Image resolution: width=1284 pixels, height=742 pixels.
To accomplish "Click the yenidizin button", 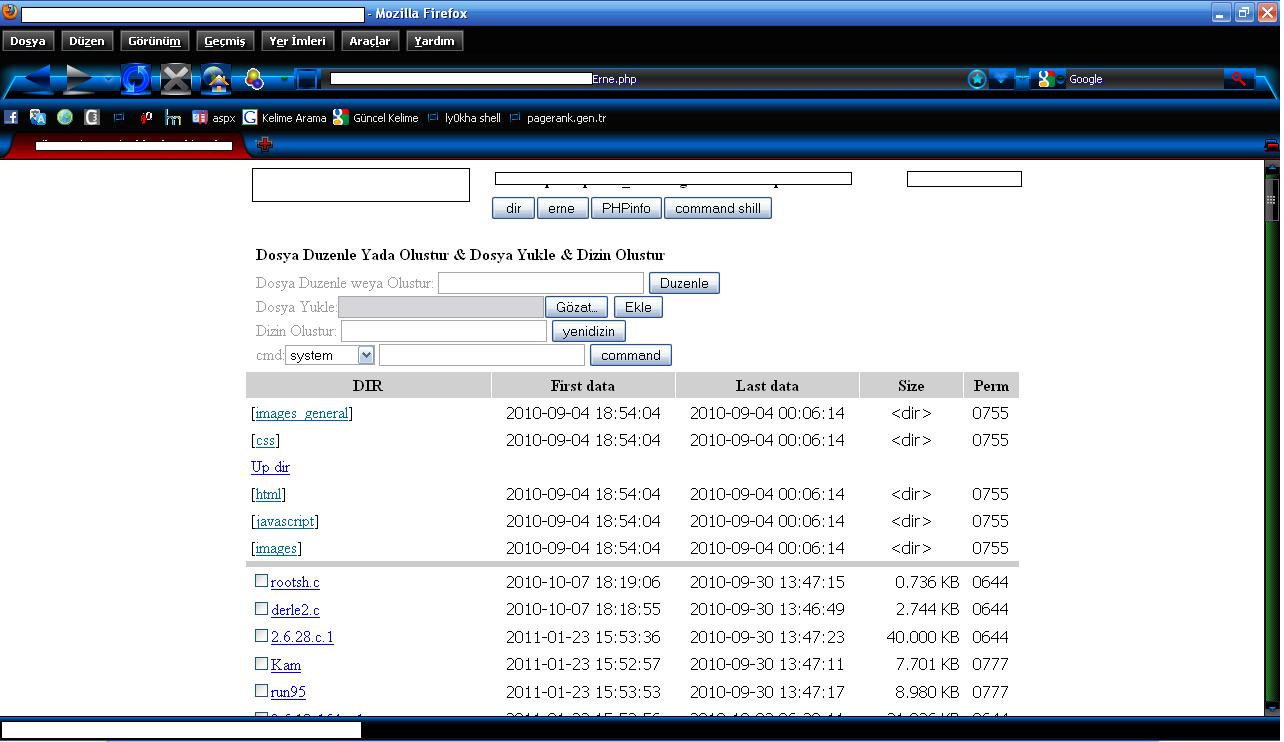I will click(589, 331).
